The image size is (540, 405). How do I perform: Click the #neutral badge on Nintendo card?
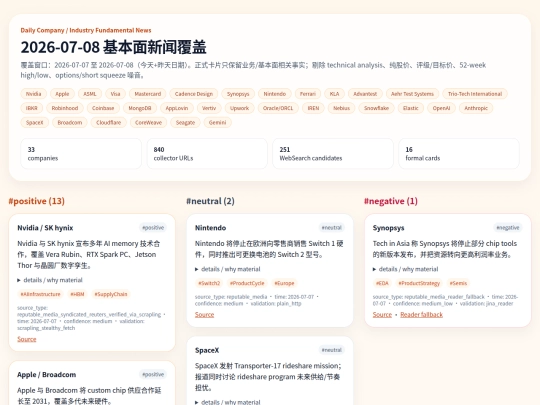coord(331,227)
